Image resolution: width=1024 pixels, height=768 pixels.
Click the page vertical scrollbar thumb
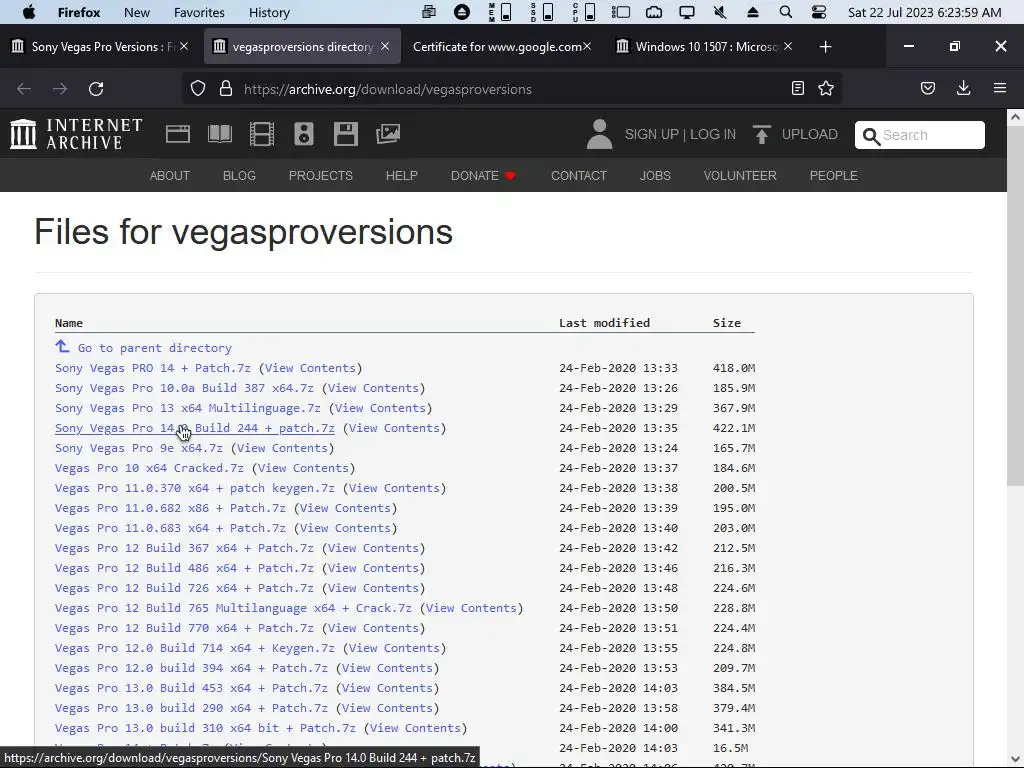(x=1015, y=306)
